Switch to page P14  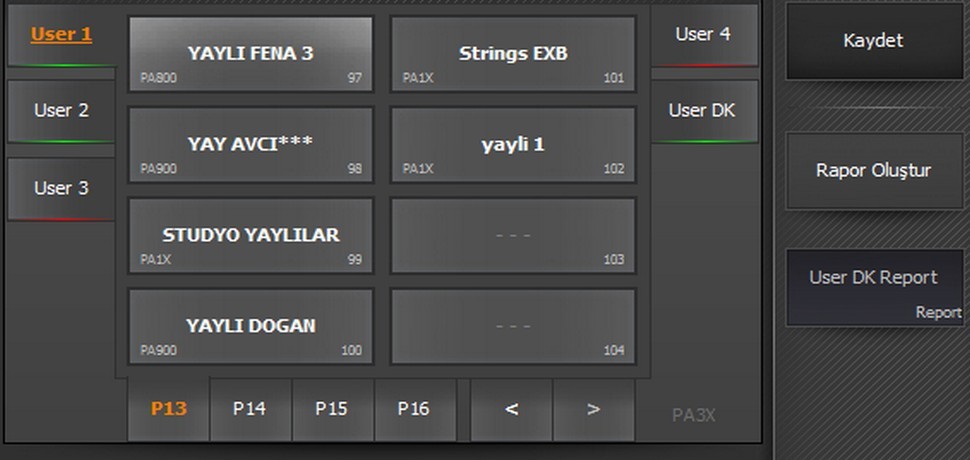pos(250,409)
